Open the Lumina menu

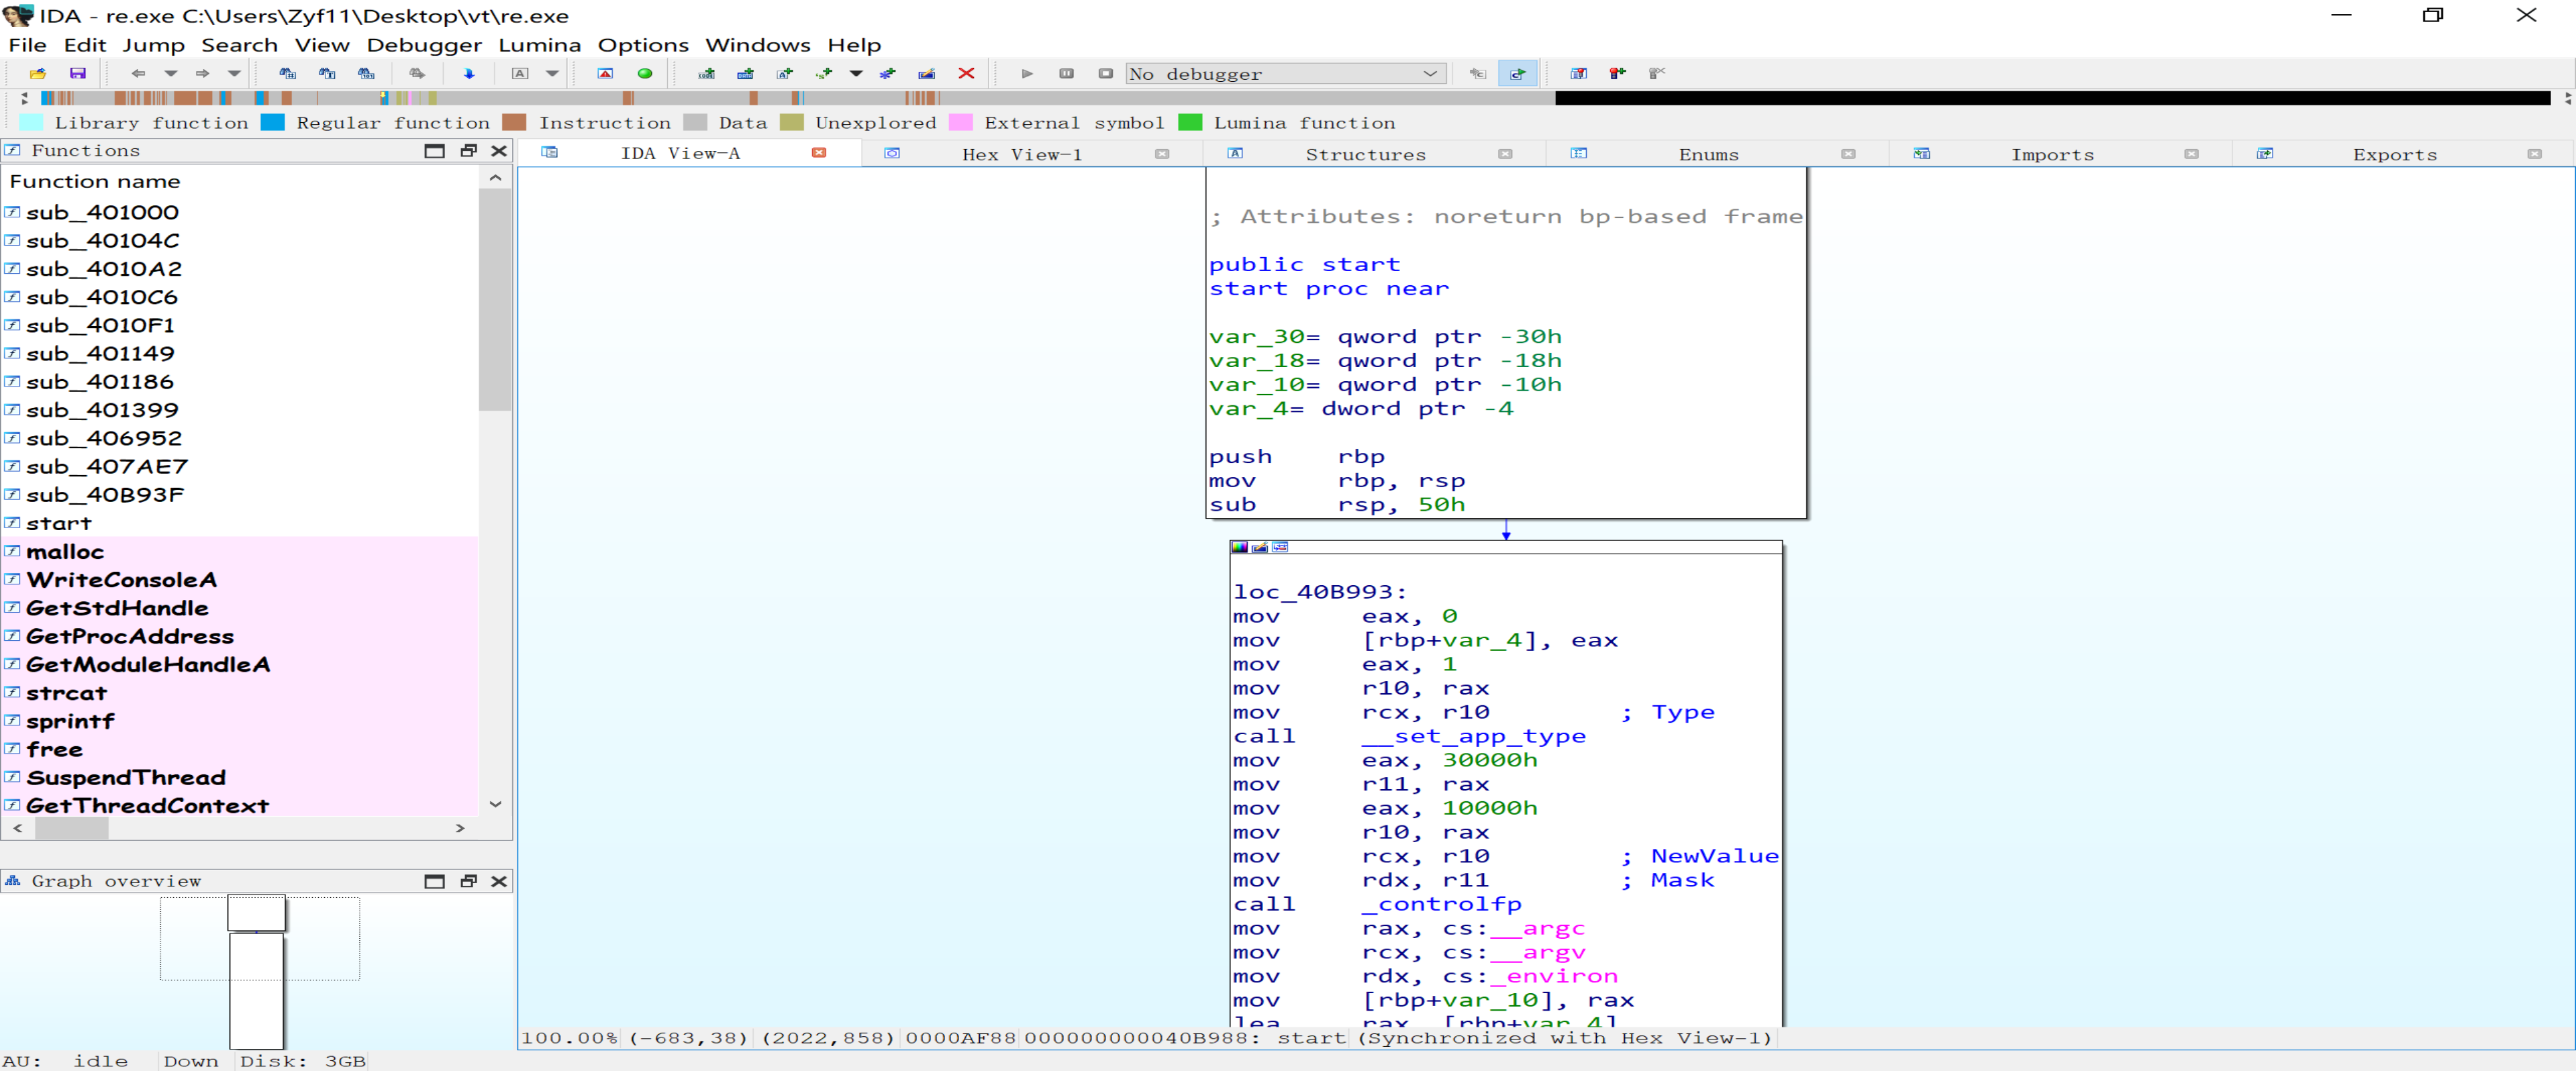(x=539, y=45)
